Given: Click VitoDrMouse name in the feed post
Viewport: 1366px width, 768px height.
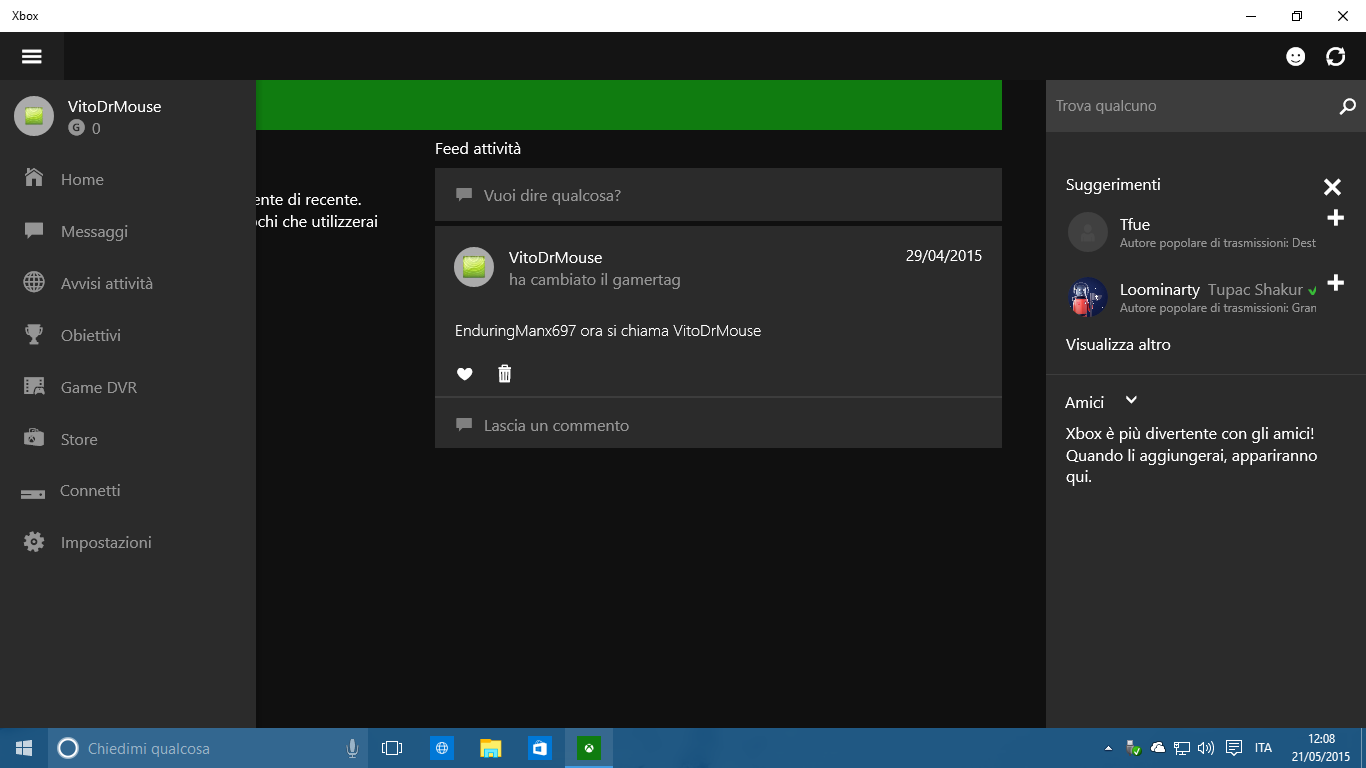Looking at the screenshot, I should [555, 258].
